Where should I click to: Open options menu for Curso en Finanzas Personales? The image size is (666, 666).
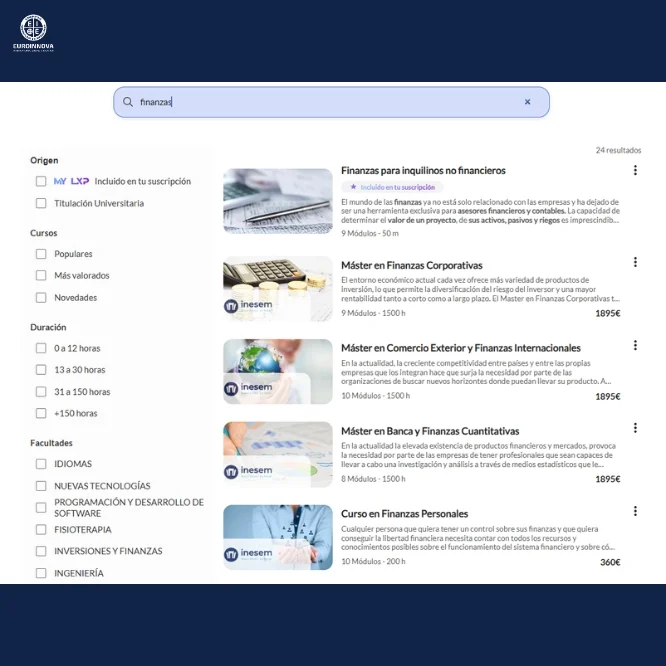point(635,511)
